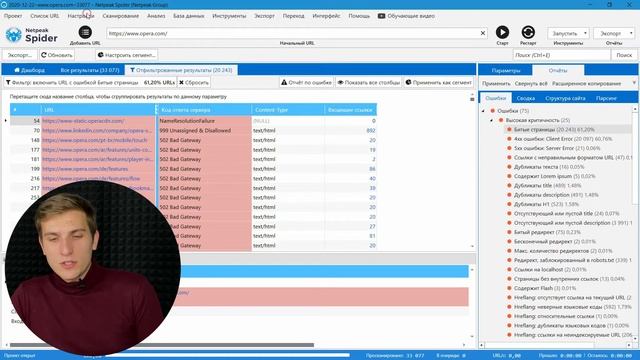Screen dimensions: 640x360
Task: Open the Переход menu
Action: click(293, 16)
